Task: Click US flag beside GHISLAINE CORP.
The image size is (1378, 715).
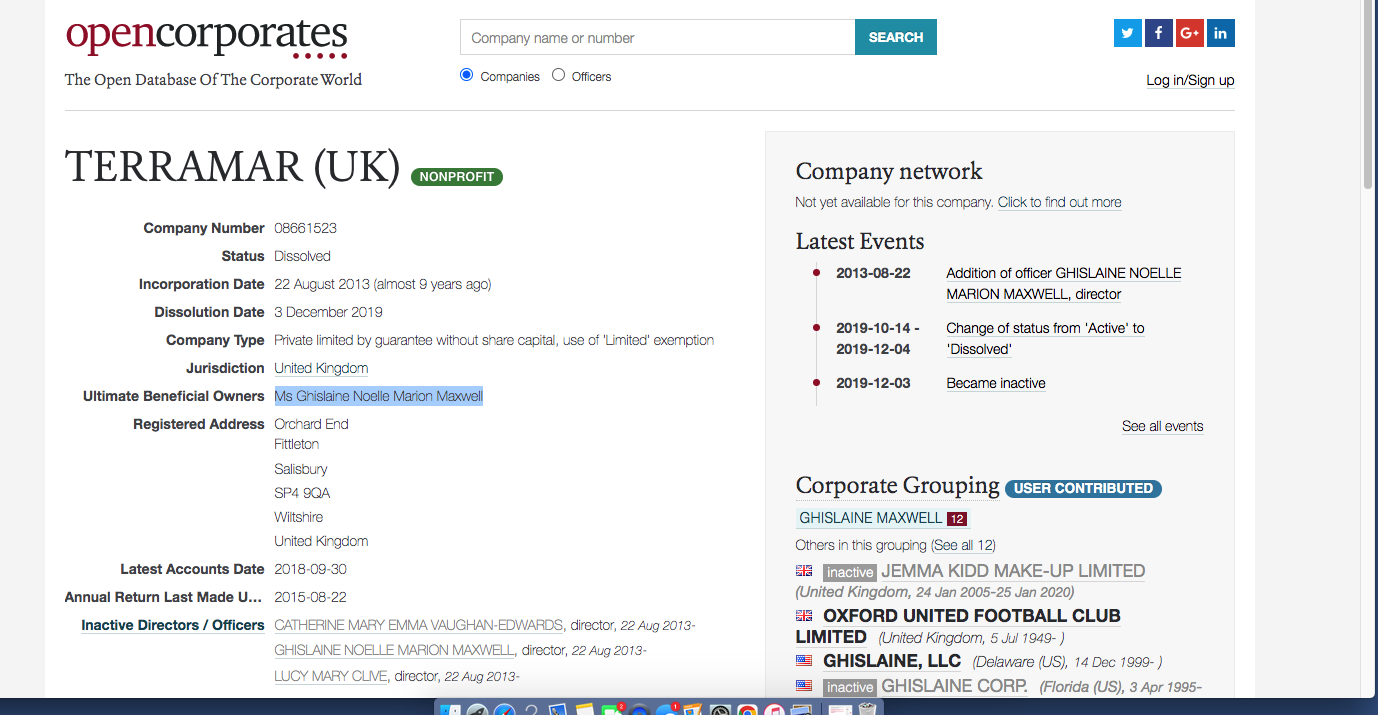Action: pos(804,686)
